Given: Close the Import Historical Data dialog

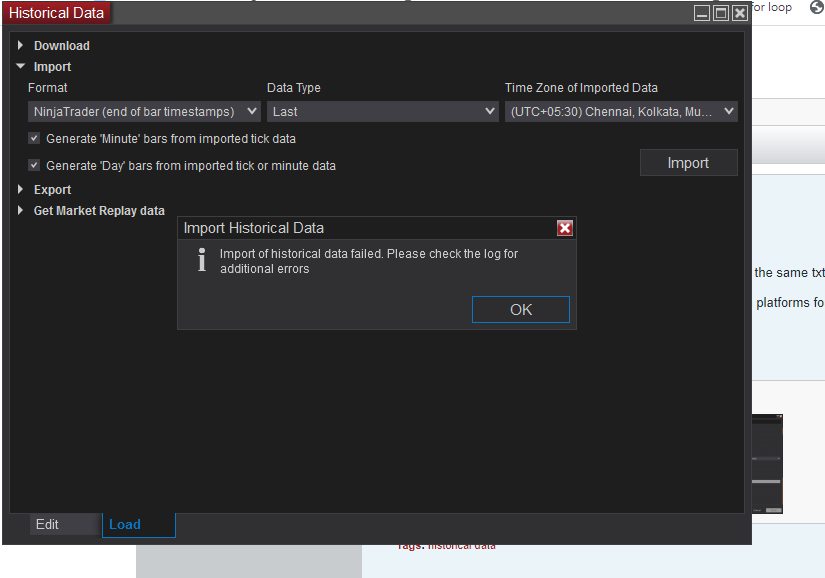Looking at the screenshot, I should click(565, 228).
